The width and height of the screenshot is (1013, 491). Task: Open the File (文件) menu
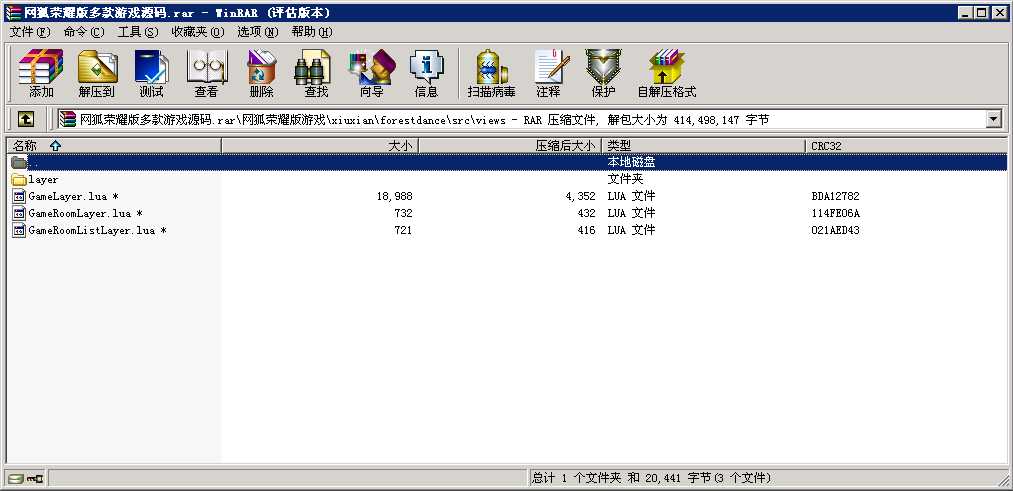pyautogui.click(x=30, y=32)
